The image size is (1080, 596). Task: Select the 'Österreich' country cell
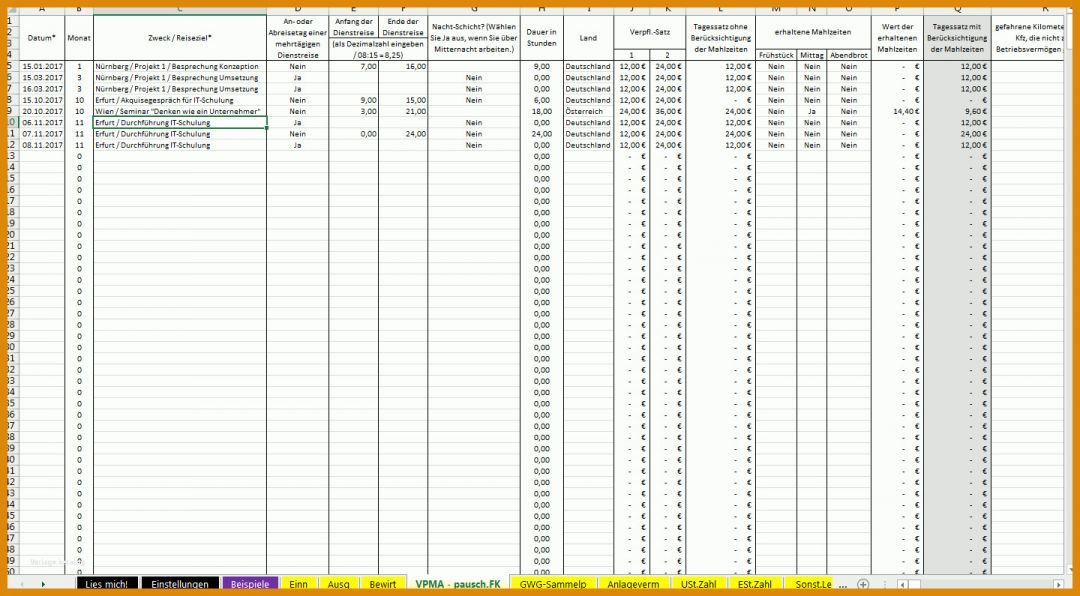click(x=588, y=112)
